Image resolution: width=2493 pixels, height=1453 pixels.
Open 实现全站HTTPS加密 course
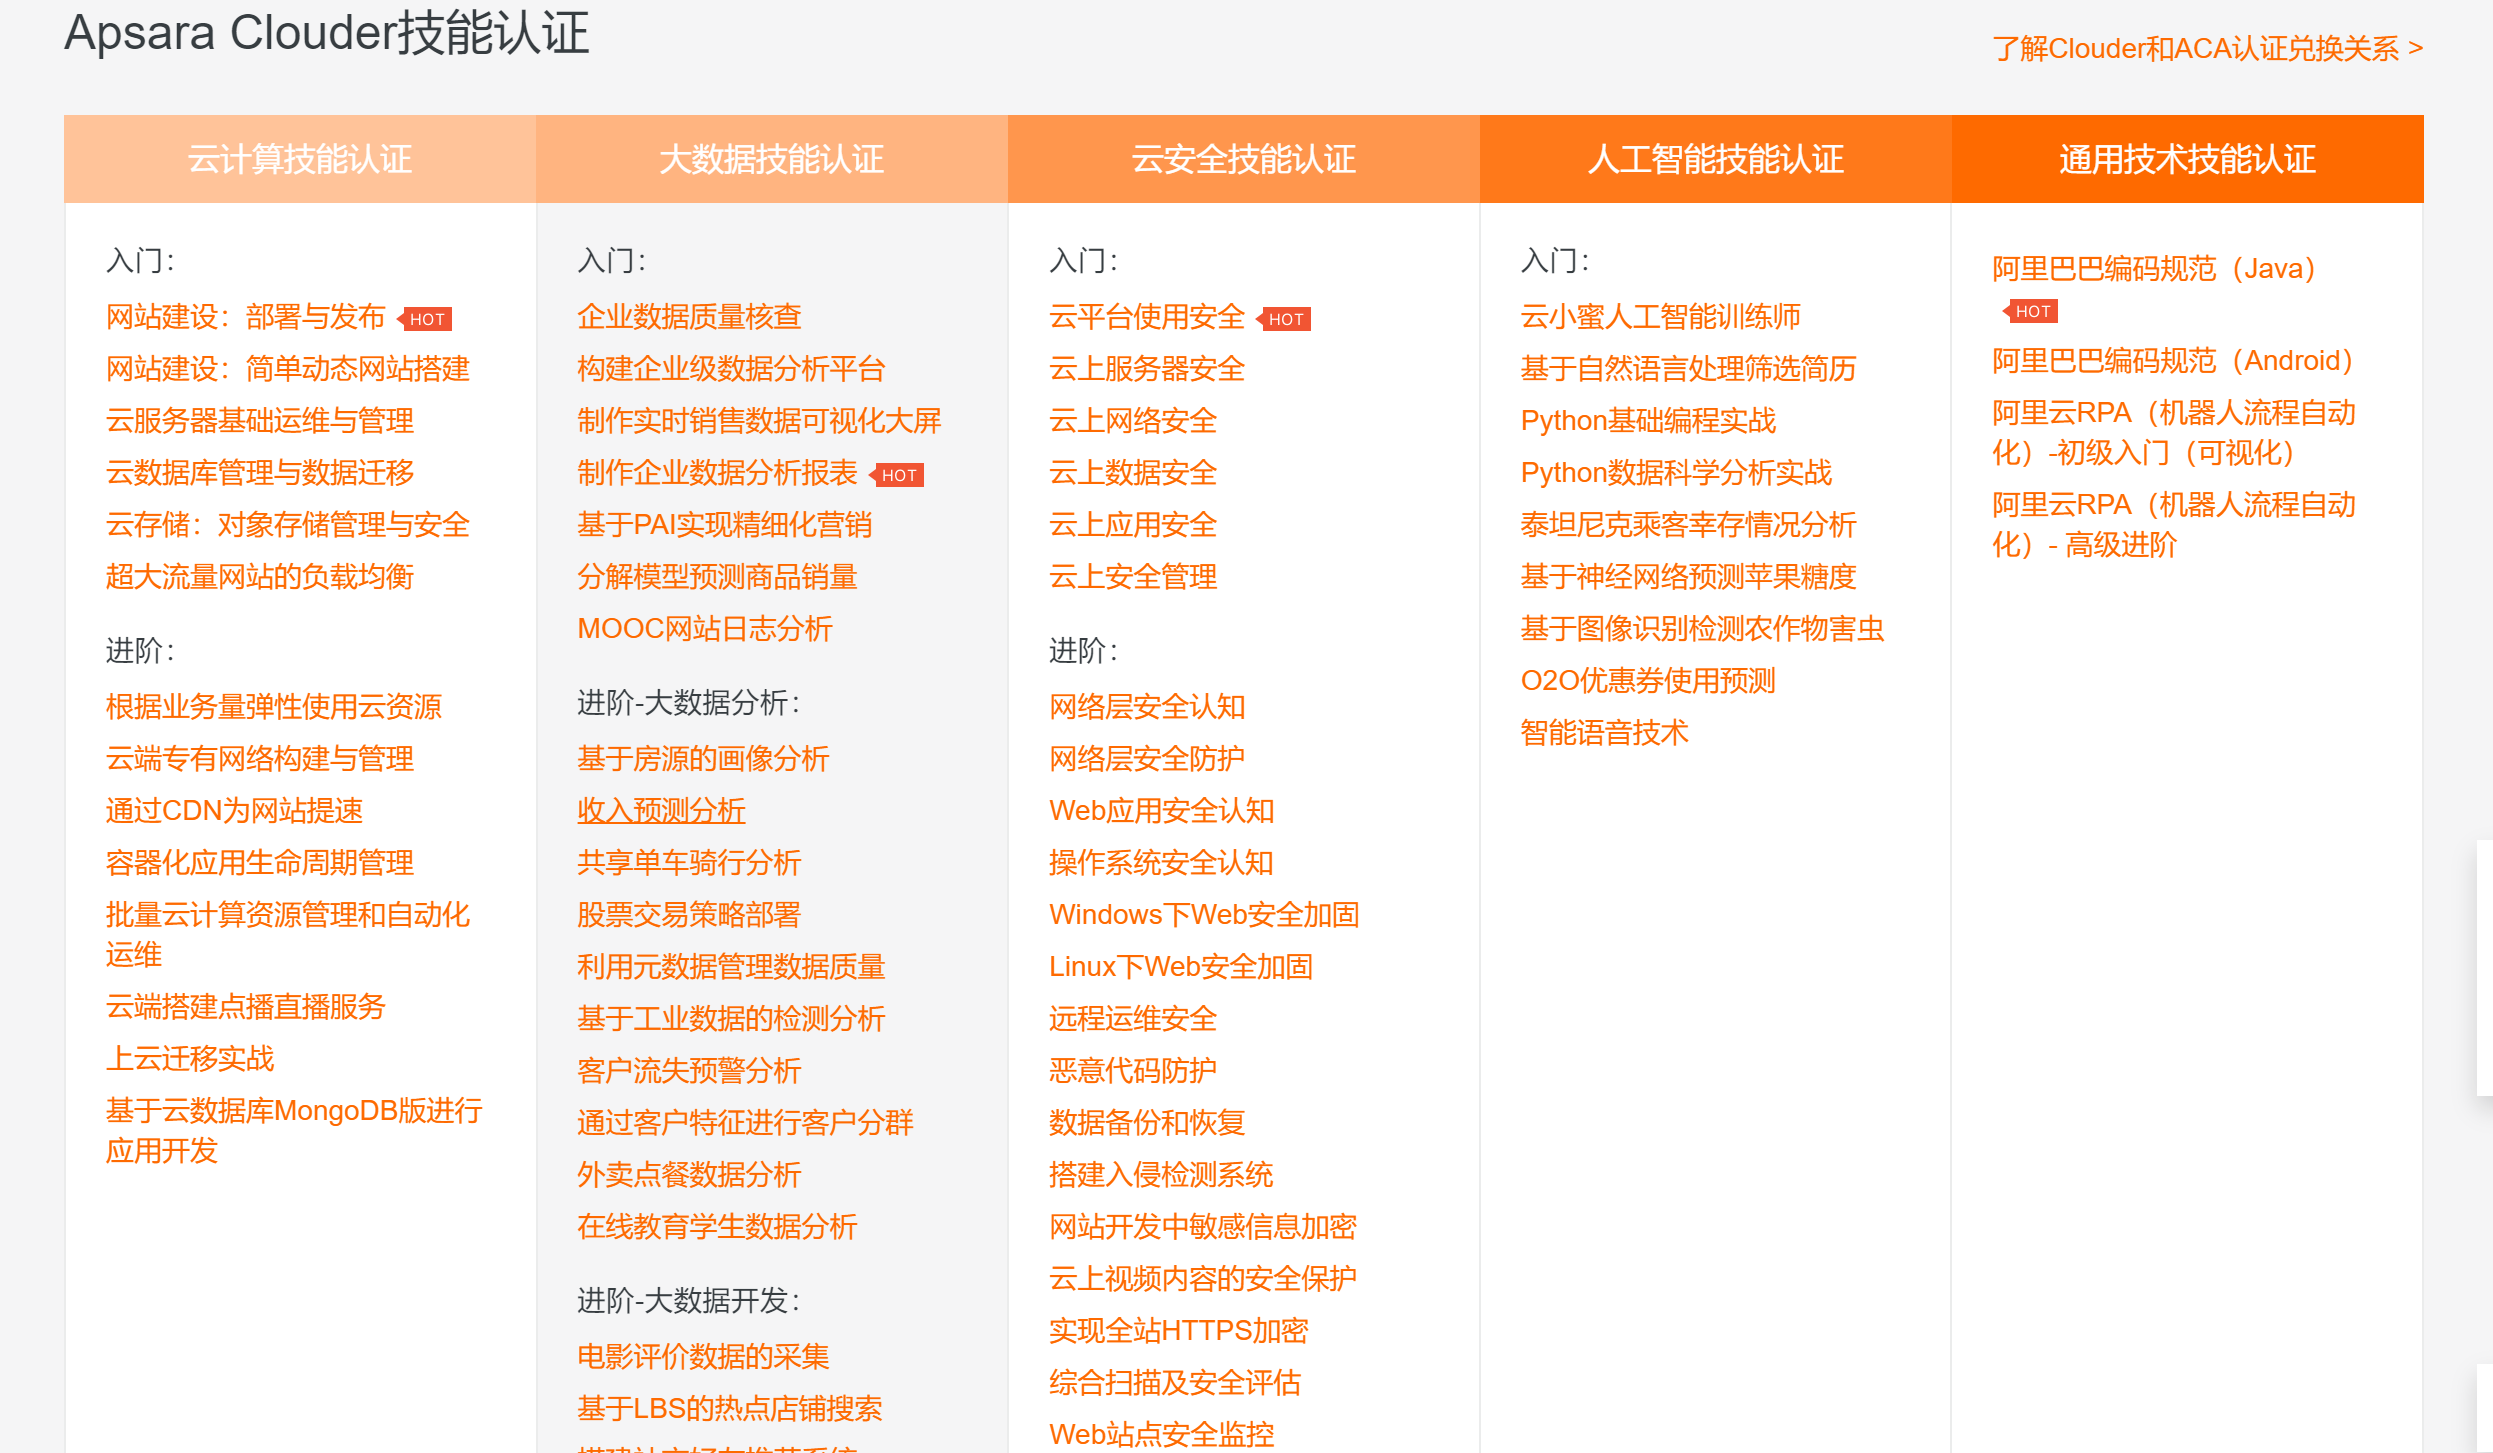coord(1180,1330)
